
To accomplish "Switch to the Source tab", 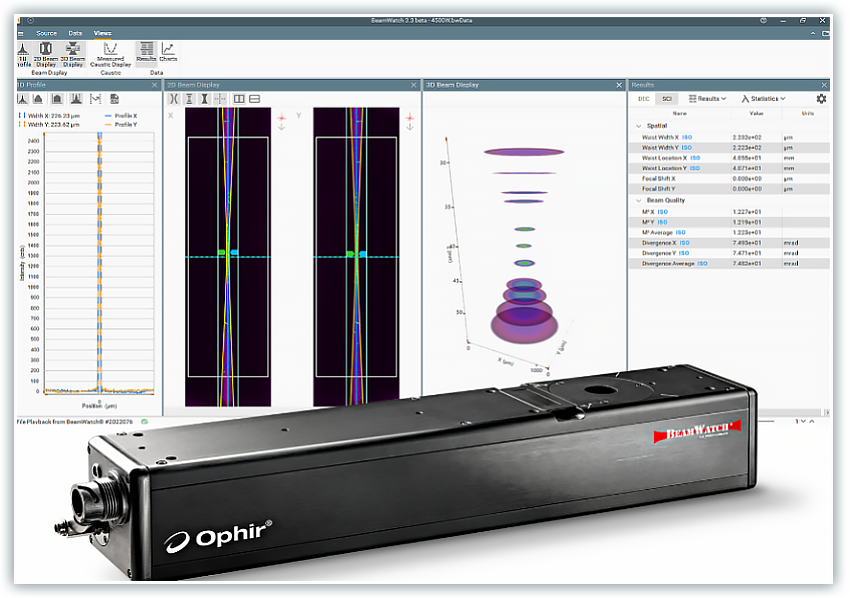I will (x=47, y=33).
